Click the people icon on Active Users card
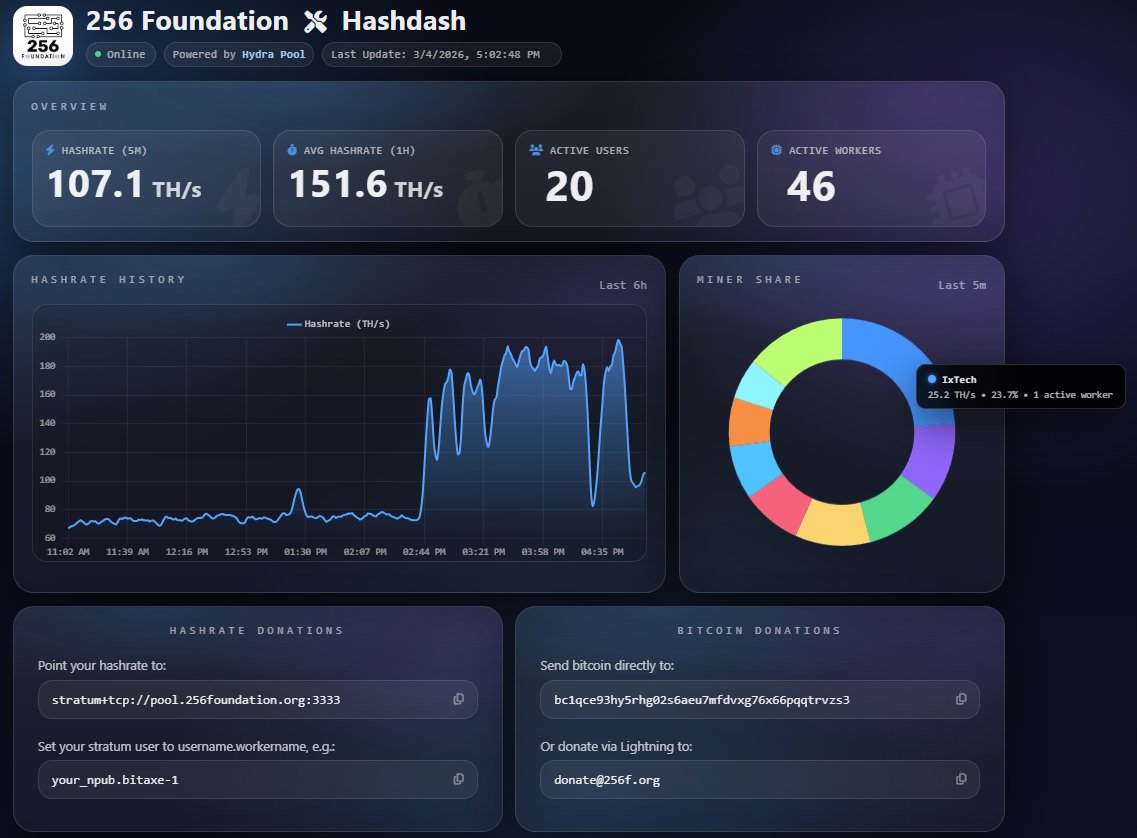This screenshot has width=1137, height=838. pyautogui.click(x=538, y=150)
